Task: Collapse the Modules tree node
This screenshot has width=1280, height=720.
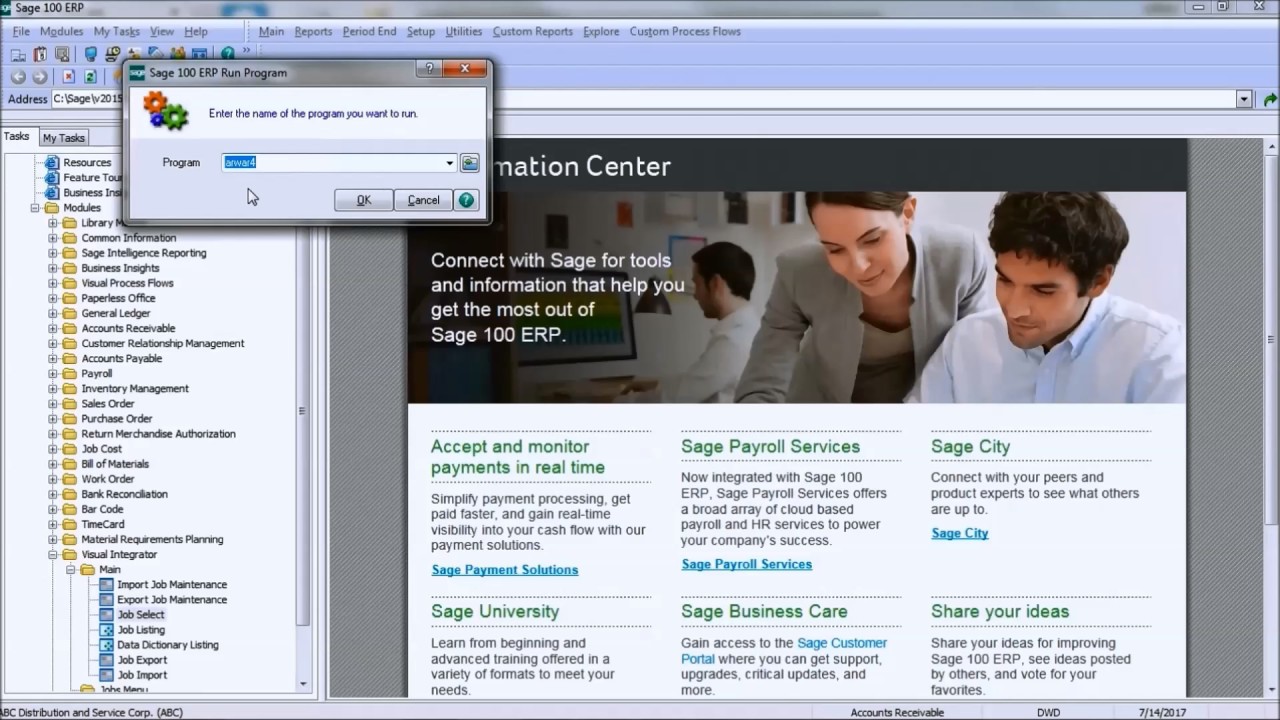Action: coord(36,208)
